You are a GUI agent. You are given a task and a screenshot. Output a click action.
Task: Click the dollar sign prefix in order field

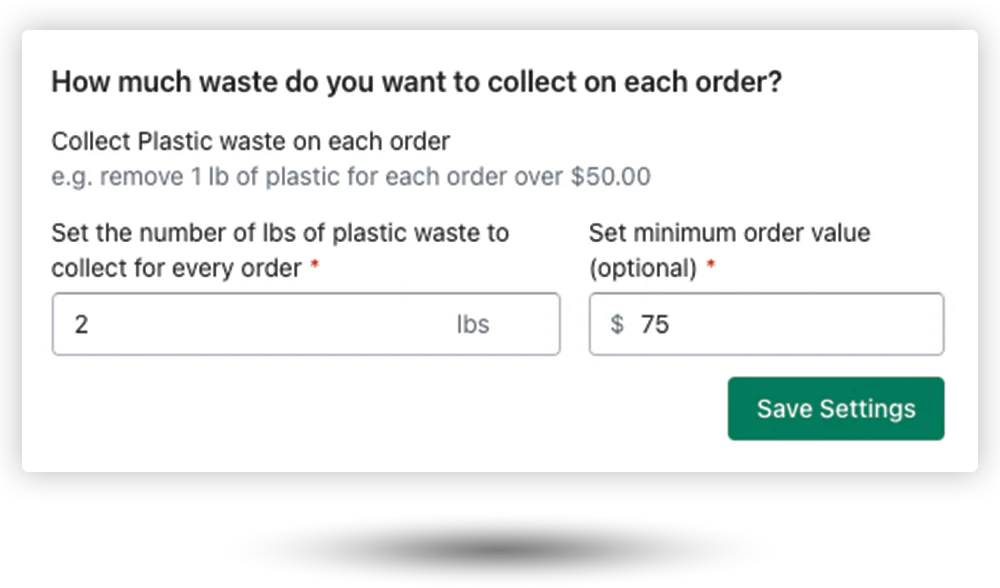(617, 324)
